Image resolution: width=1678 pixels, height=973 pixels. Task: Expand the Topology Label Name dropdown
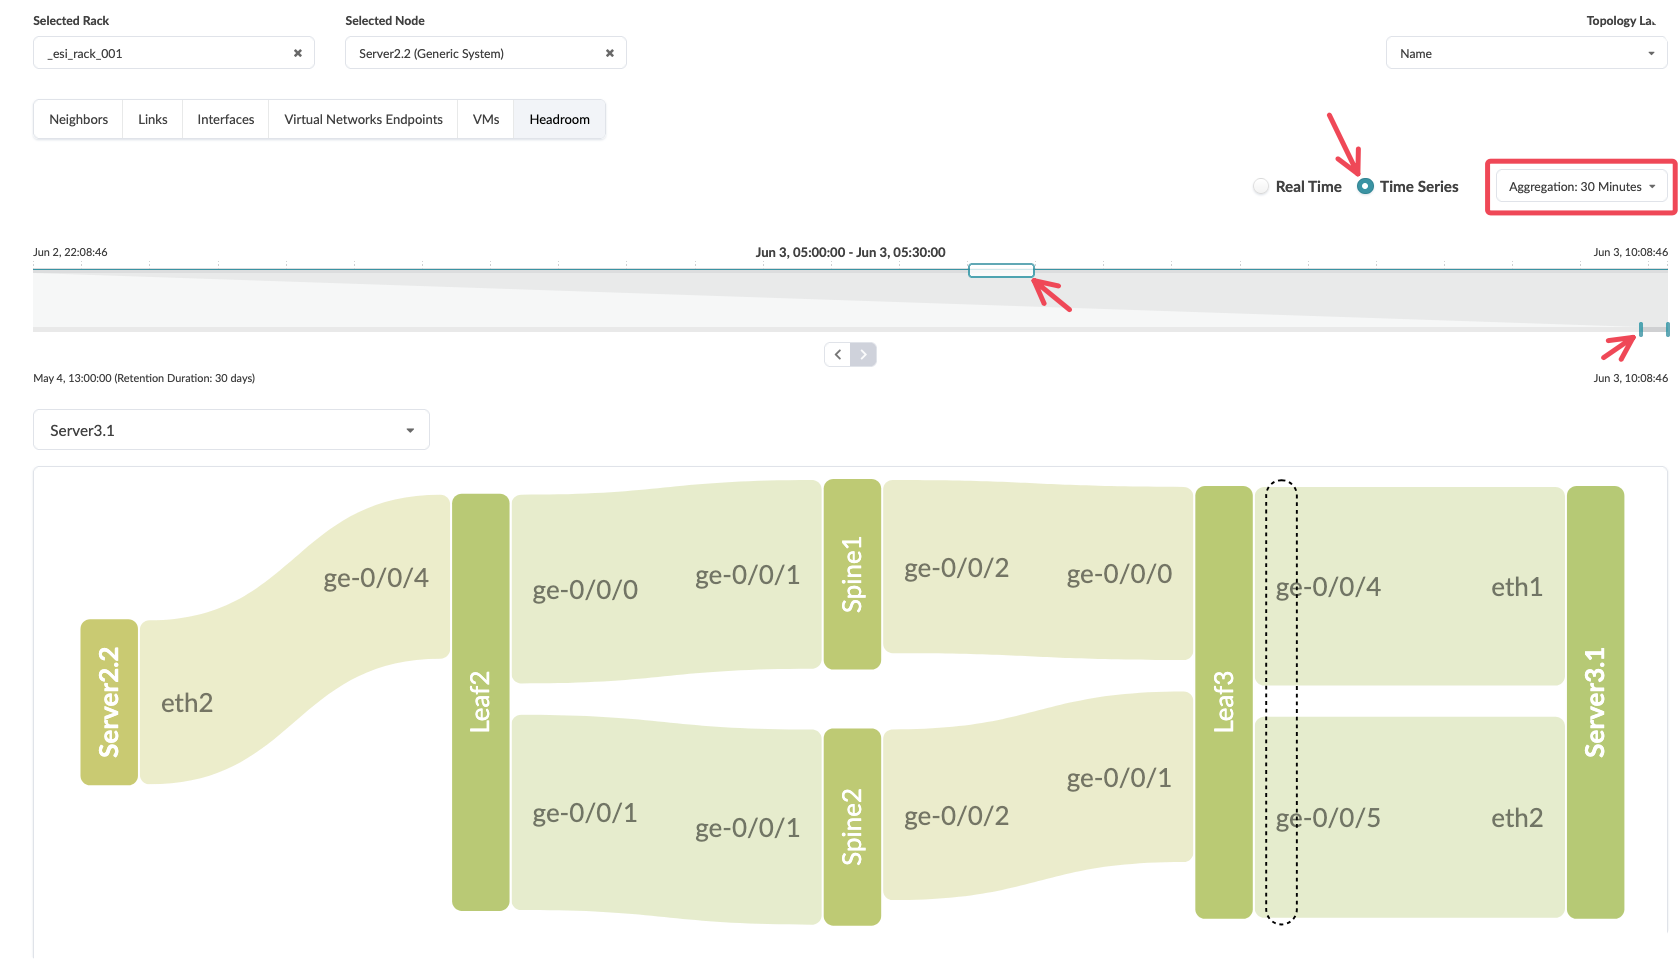click(x=1526, y=54)
